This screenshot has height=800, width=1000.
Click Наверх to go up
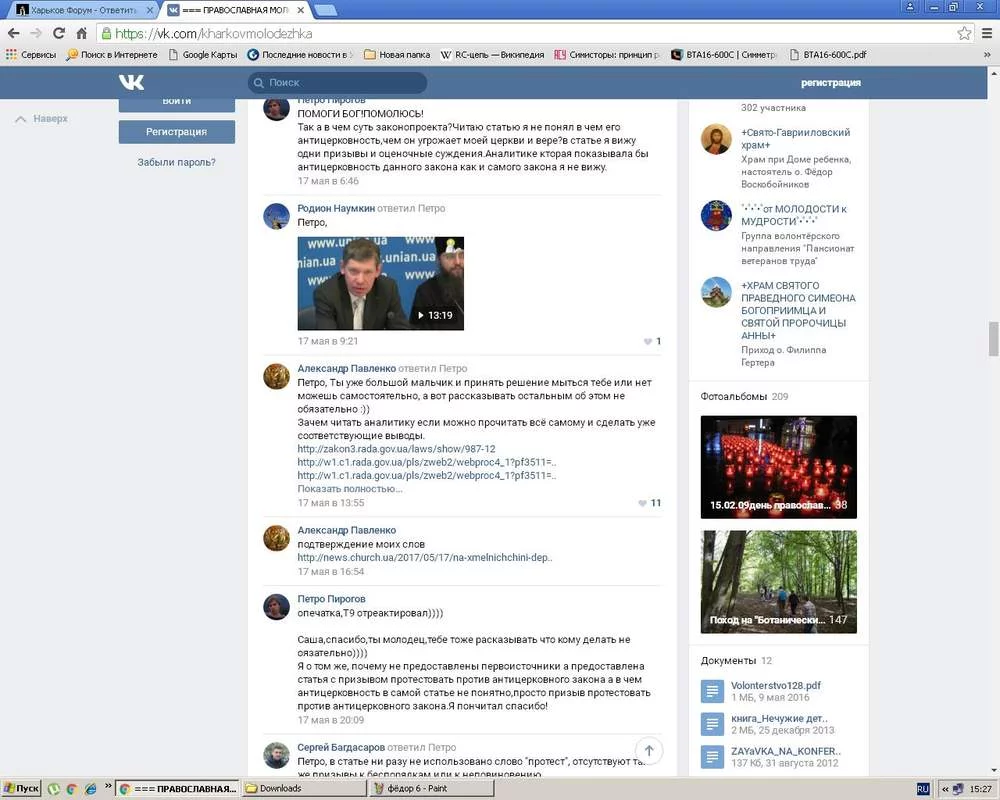pos(41,119)
